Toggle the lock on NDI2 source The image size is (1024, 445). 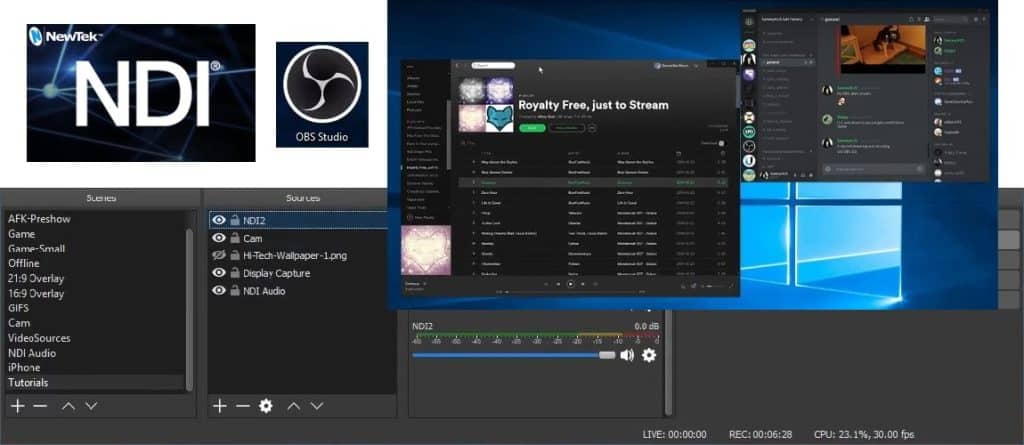pos(234,220)
